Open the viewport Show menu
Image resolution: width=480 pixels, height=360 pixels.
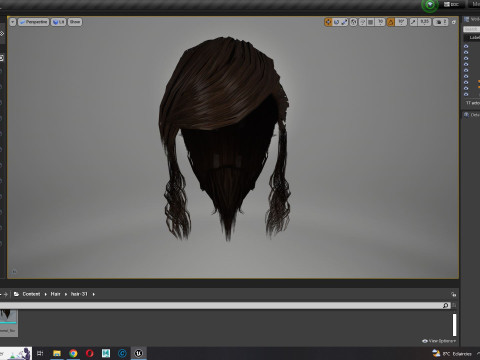[75, 22]
